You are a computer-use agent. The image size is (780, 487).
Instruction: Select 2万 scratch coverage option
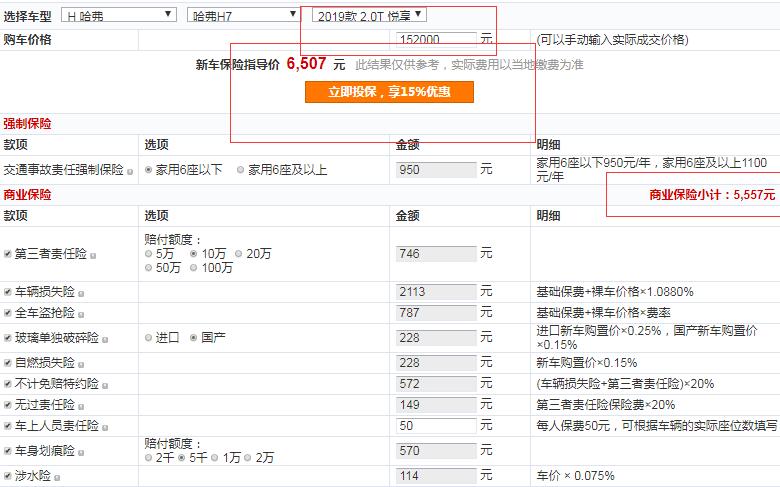248,458
